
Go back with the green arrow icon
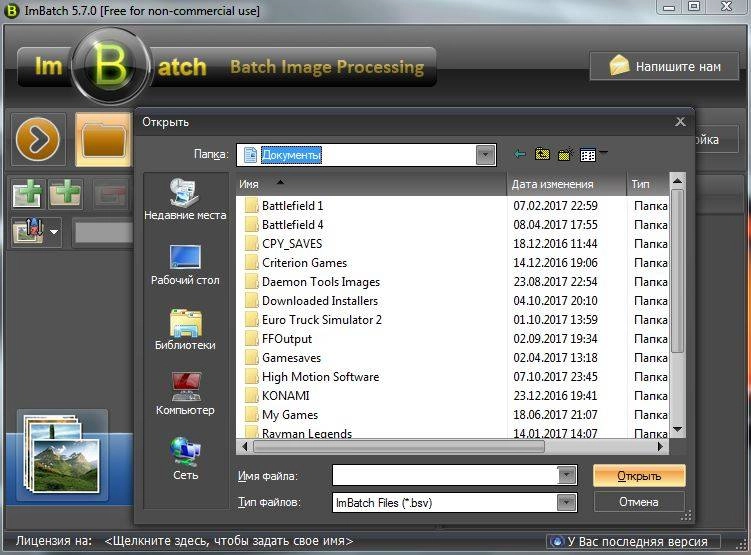[x=520, y=154]
